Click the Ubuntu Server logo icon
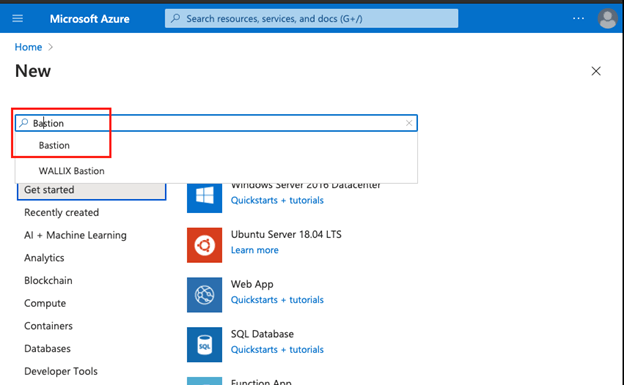 [x=205, y=245]
